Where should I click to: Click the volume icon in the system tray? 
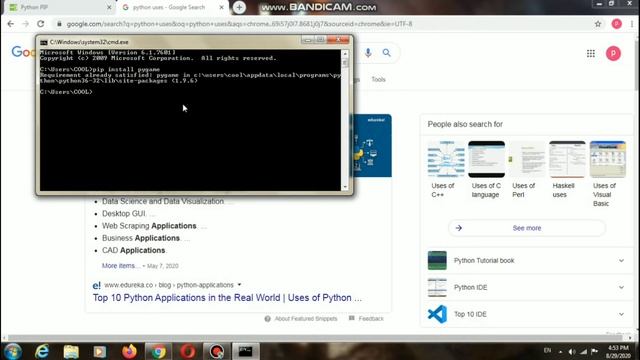pos(572,351)
